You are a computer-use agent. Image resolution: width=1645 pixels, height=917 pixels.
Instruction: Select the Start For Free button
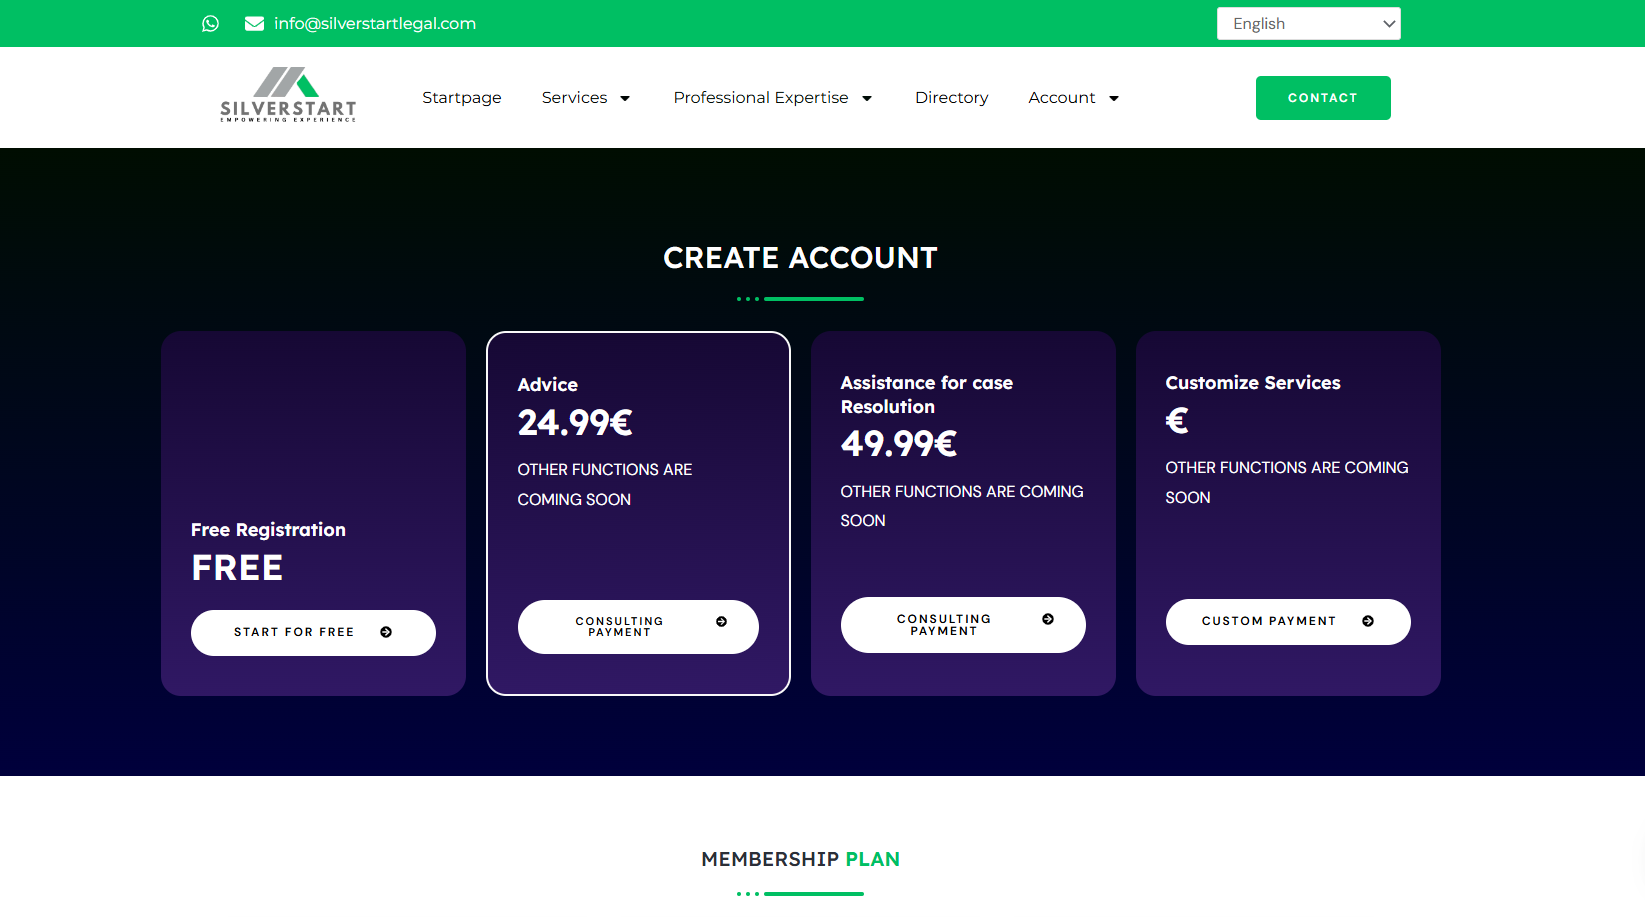point(313,633)
